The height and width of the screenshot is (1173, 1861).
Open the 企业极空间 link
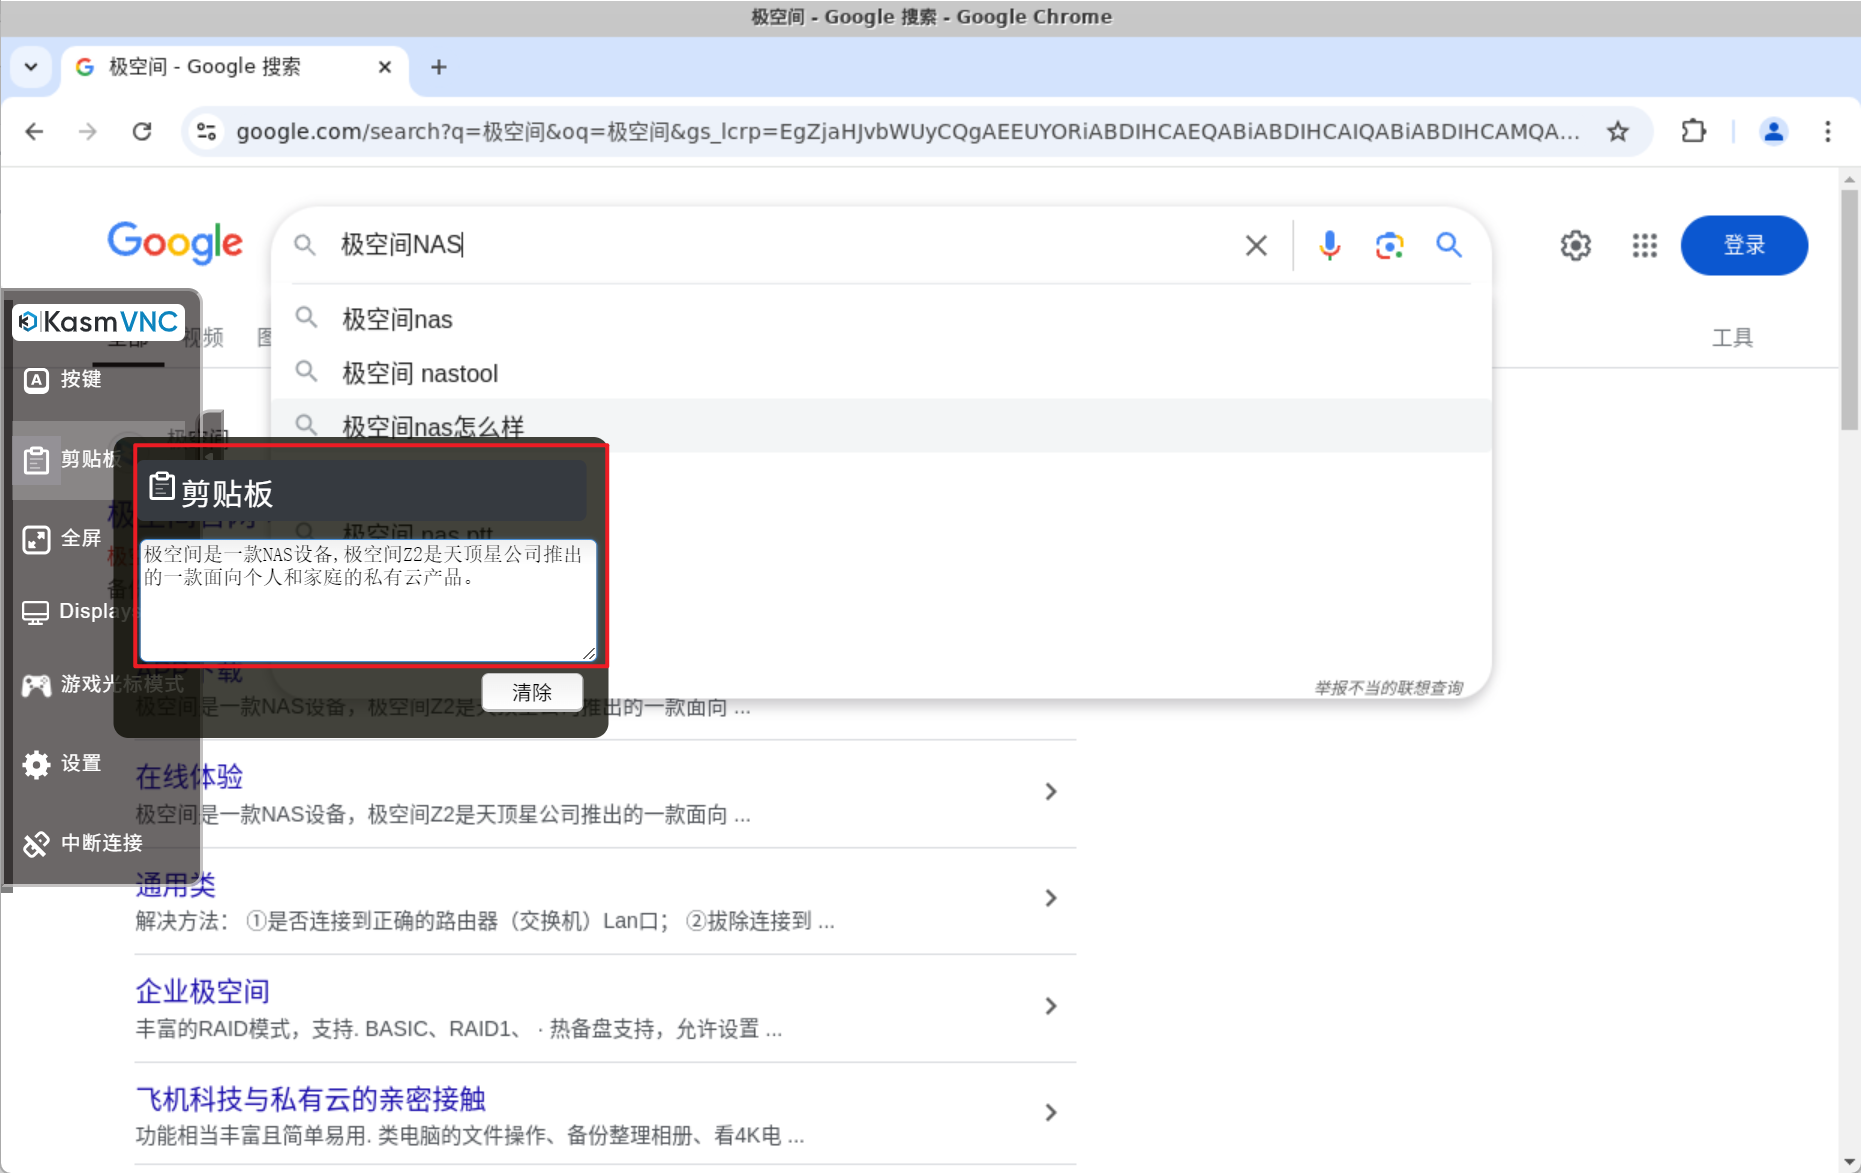(203, 992)
